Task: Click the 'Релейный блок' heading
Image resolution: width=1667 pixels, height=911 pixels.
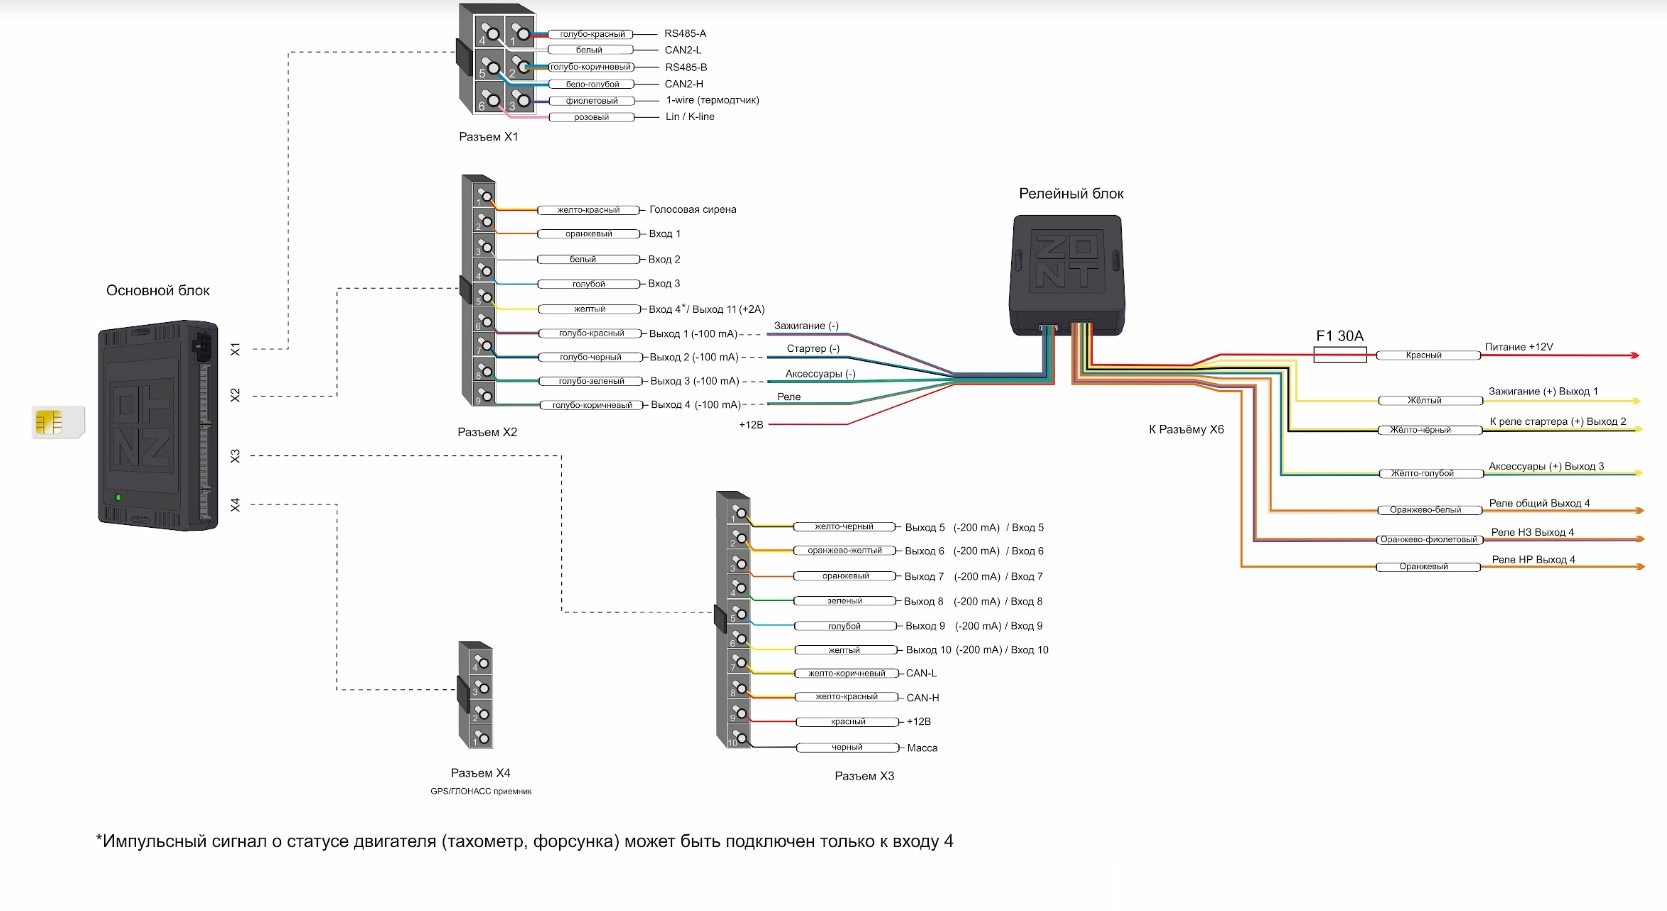Action: (x=1071, y=194)
